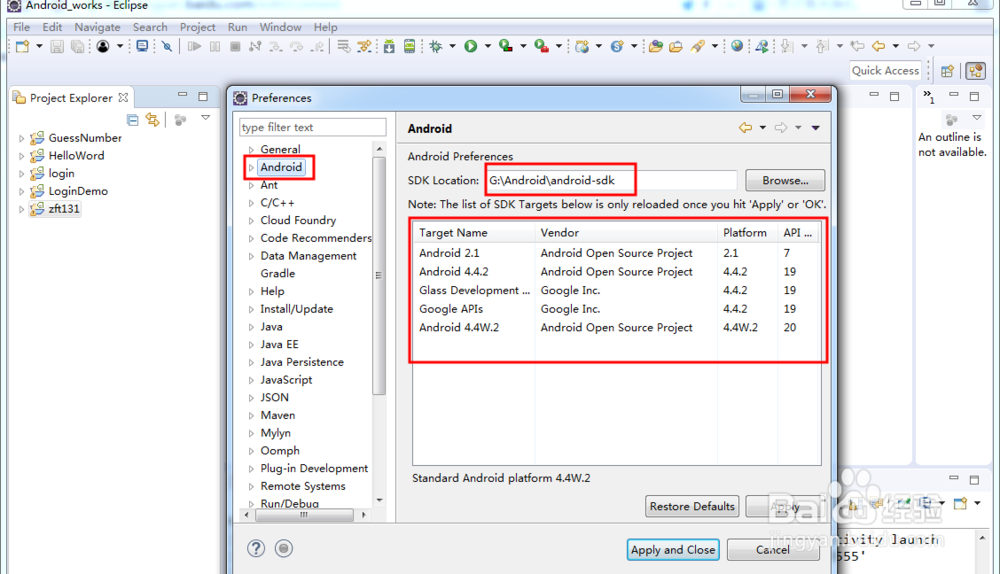
Task: Click the Run with Coverage toolbar icon
Action: [506, 46]
